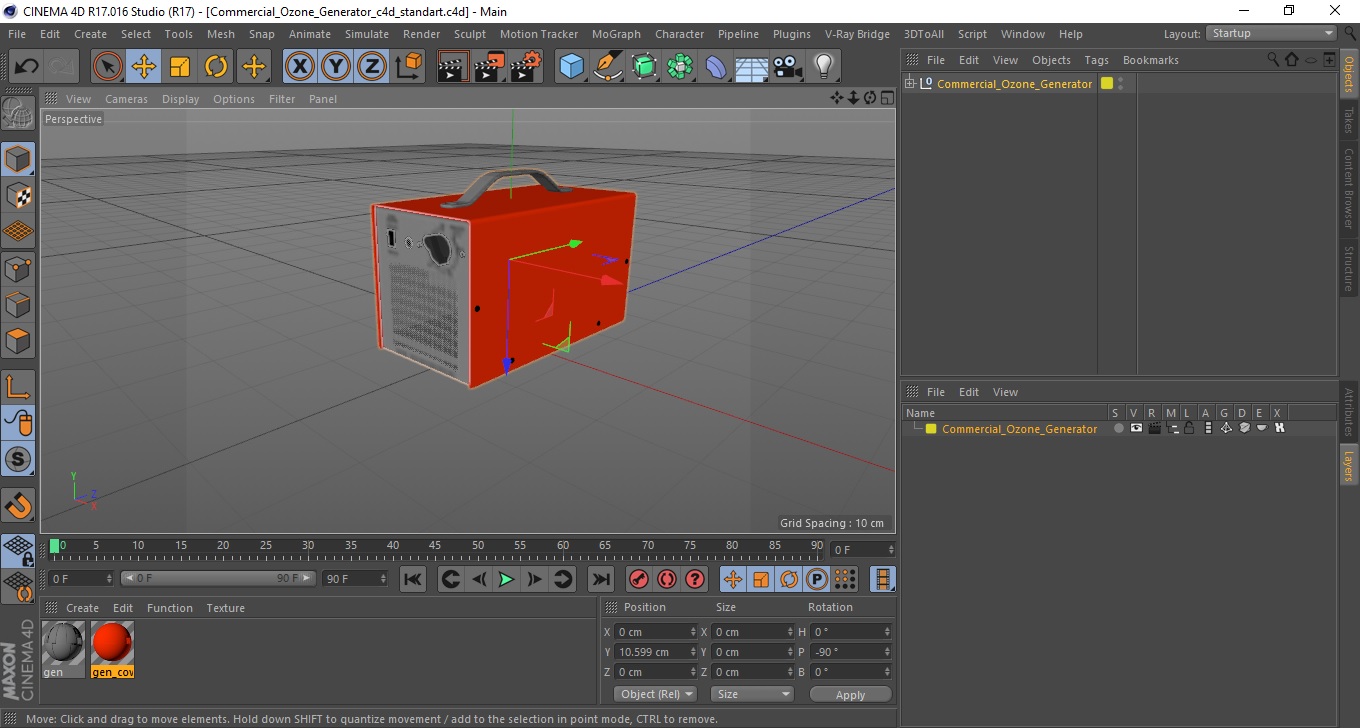1360x728 pixels.
Task: Click Apply button in coordinates panel
Action: 850,694
